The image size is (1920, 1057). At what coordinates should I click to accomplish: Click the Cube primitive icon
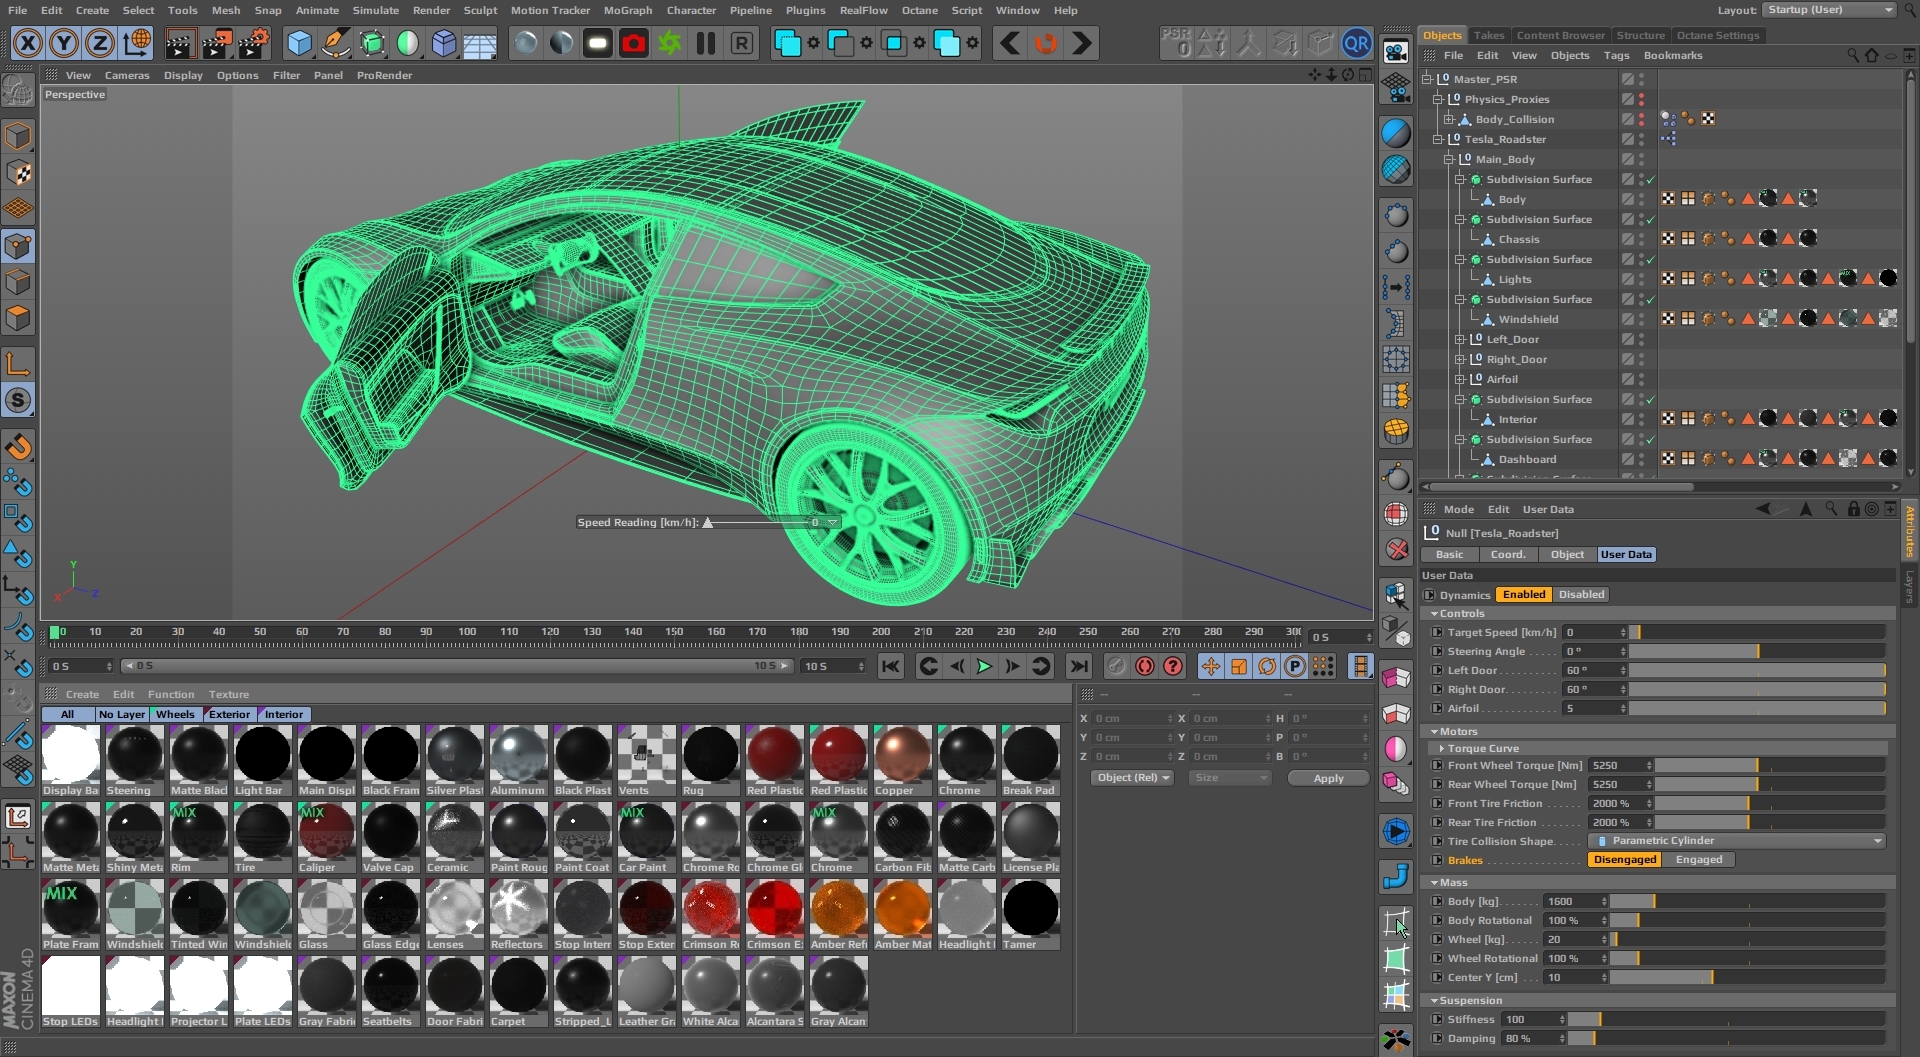[x=299, y=43]
